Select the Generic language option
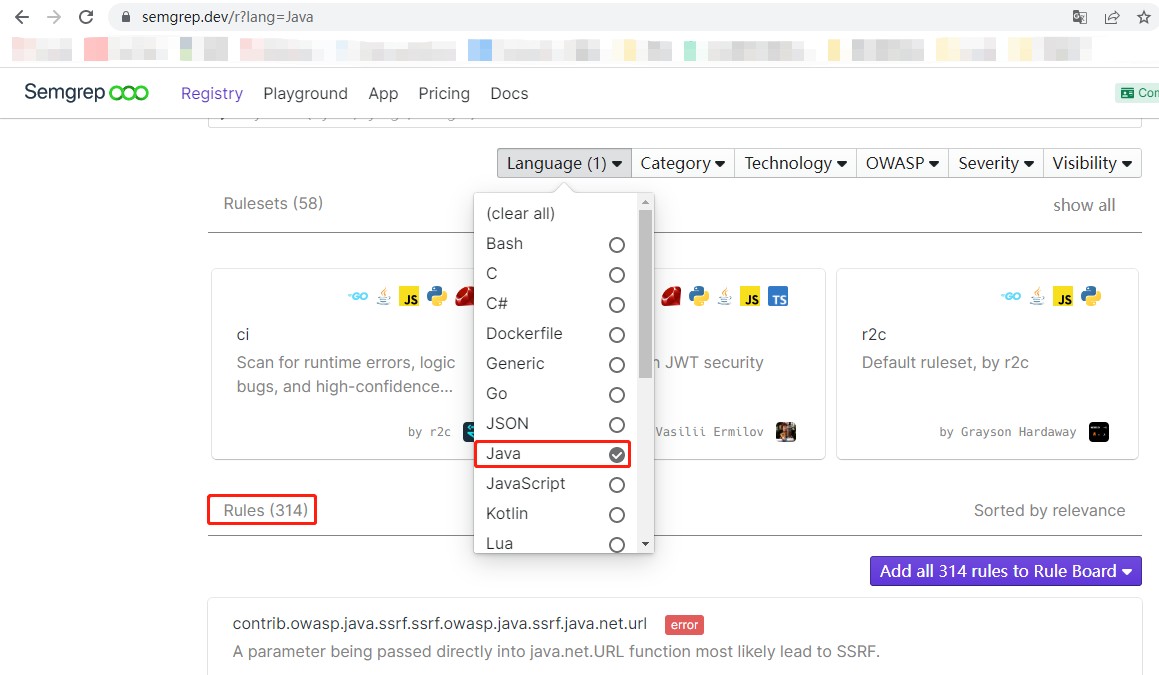This screenshot has height=675, width=1159. 555,364
